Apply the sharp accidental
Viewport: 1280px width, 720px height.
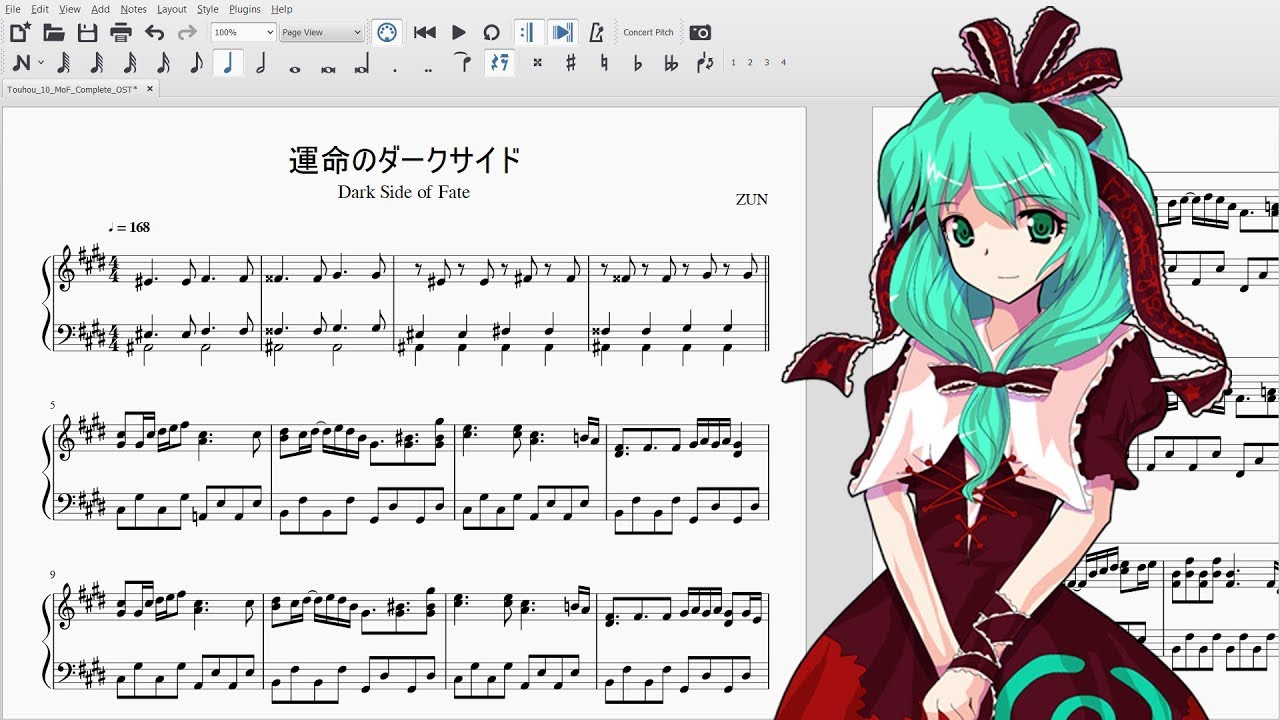[571, 63]
